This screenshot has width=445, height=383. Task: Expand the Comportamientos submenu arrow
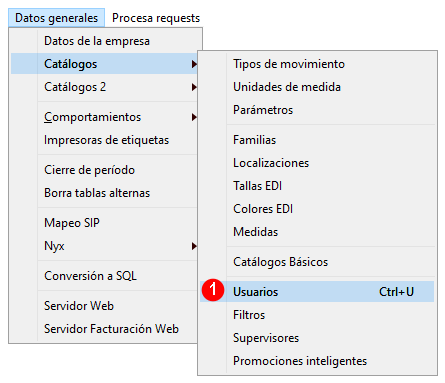click(194, 117)
